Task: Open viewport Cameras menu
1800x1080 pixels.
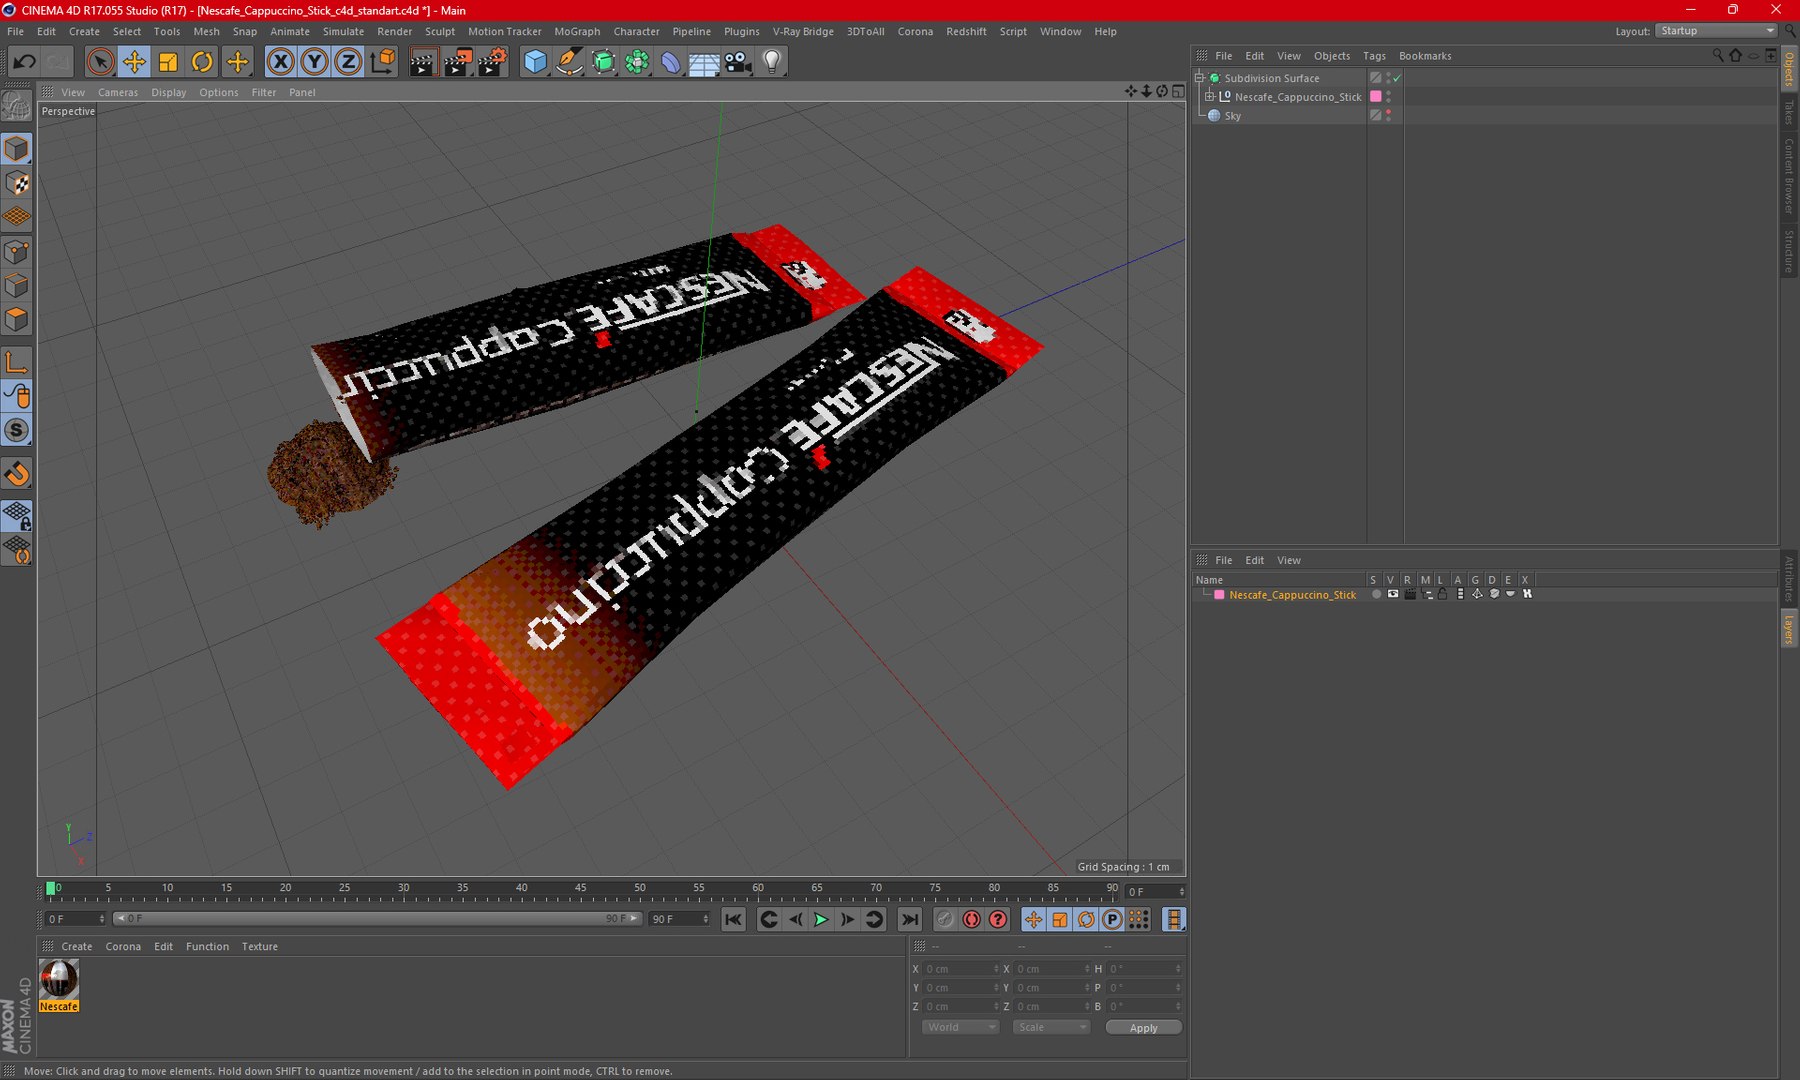Action: coord(118,92)
